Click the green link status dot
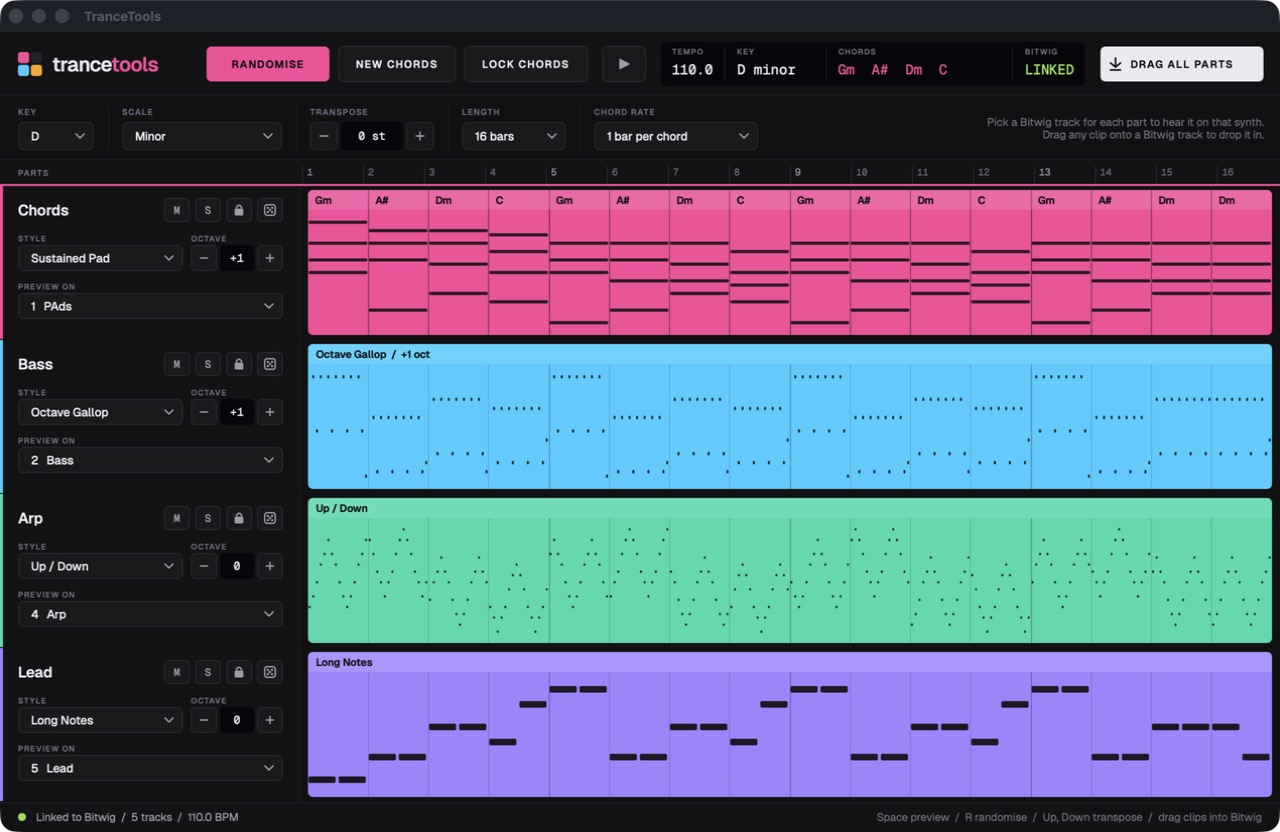 pos(22,817)
